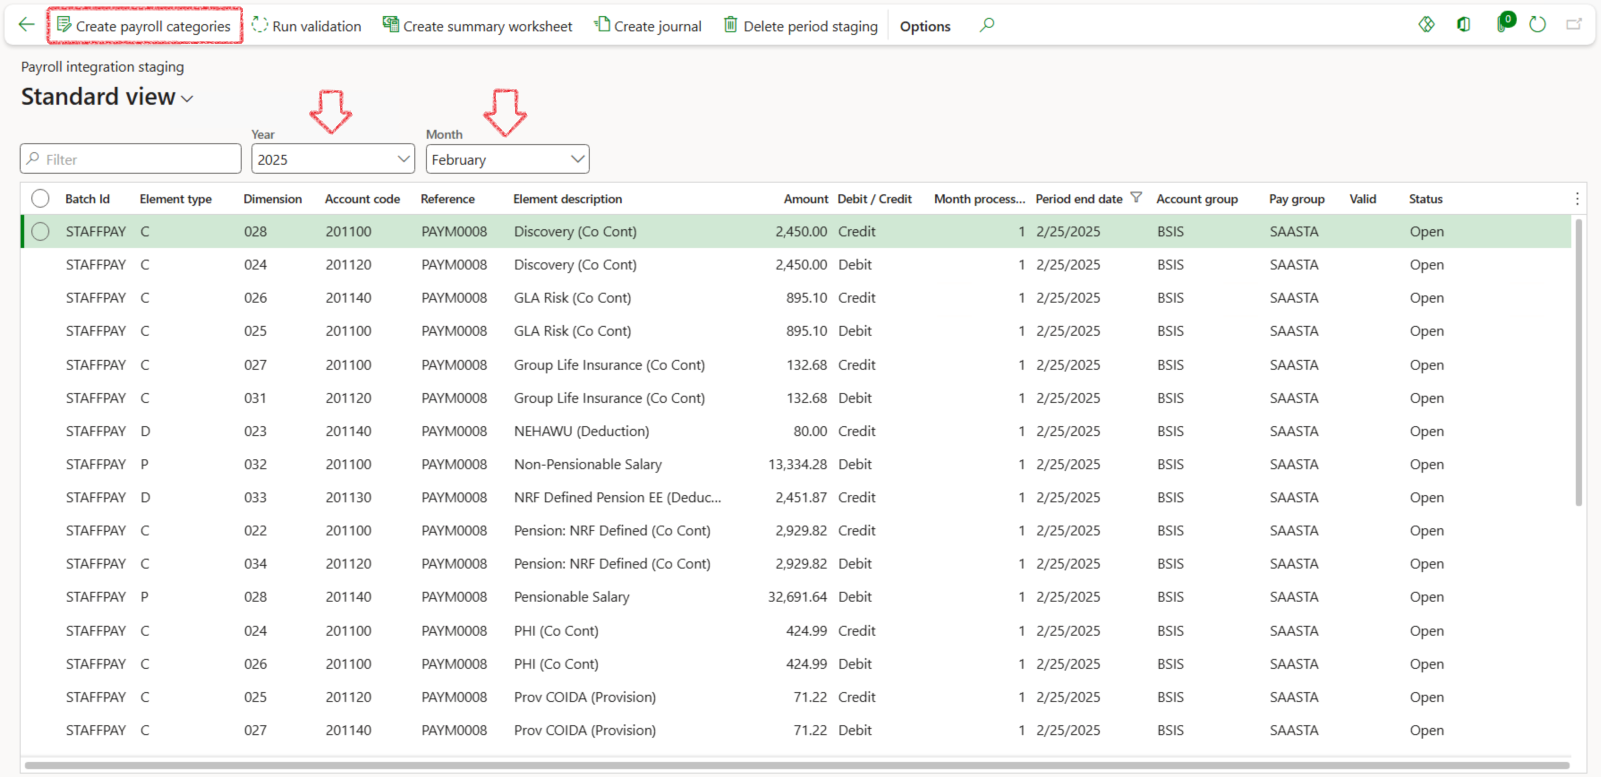The width and height of the screenshot is (1601, 777).
Task: Click the Element type column header
Action: tap(176, 199)
